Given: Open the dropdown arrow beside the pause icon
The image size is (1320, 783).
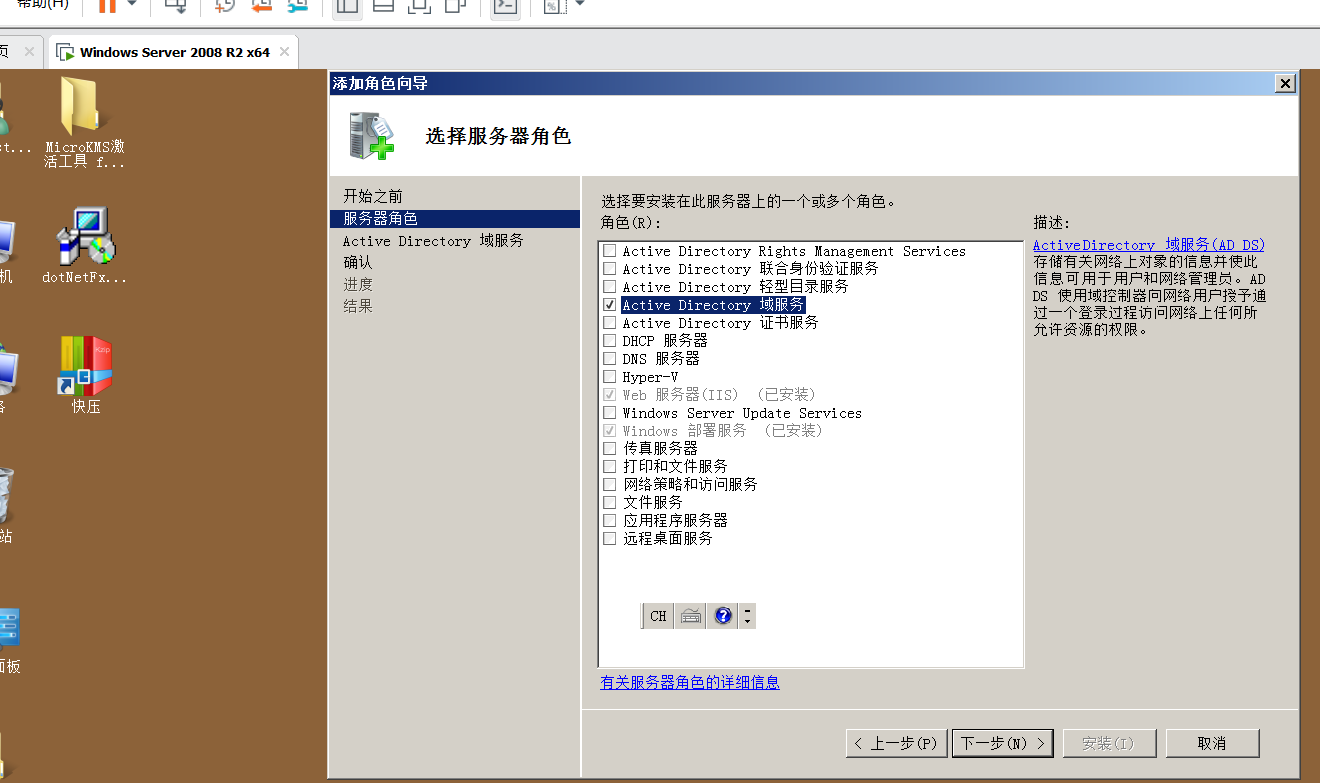Looking at the screenshot, I should [x=131, y=4].
